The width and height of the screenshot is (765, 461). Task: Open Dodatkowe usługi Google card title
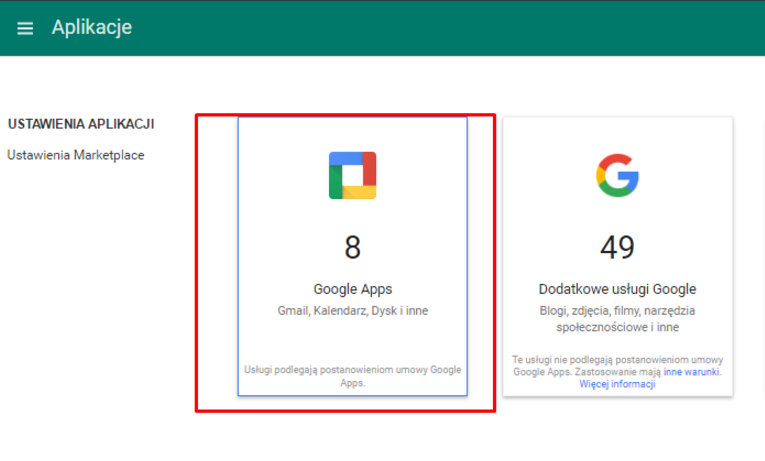(x=617, y=289)
